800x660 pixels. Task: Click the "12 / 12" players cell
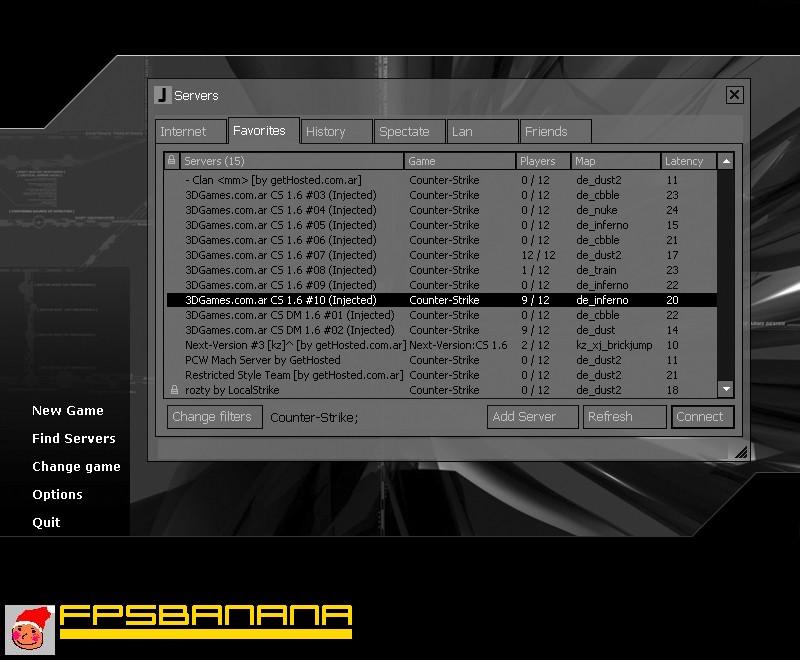point(538,255)
